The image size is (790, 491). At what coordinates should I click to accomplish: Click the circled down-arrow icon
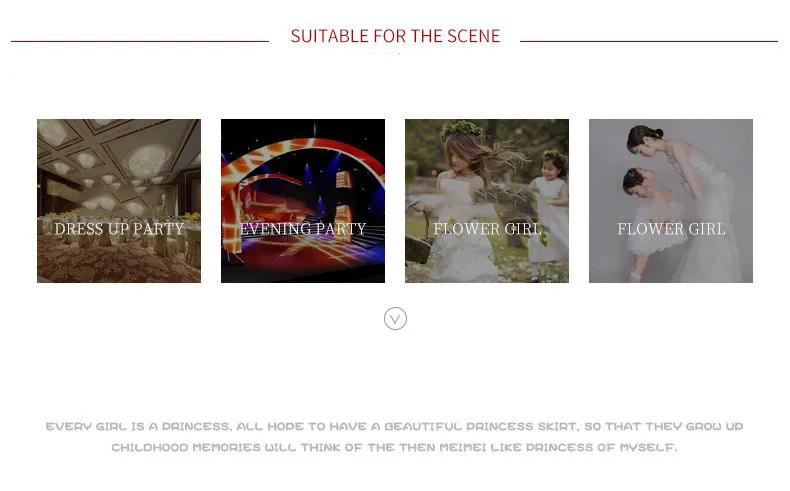(x=395, y=319)
